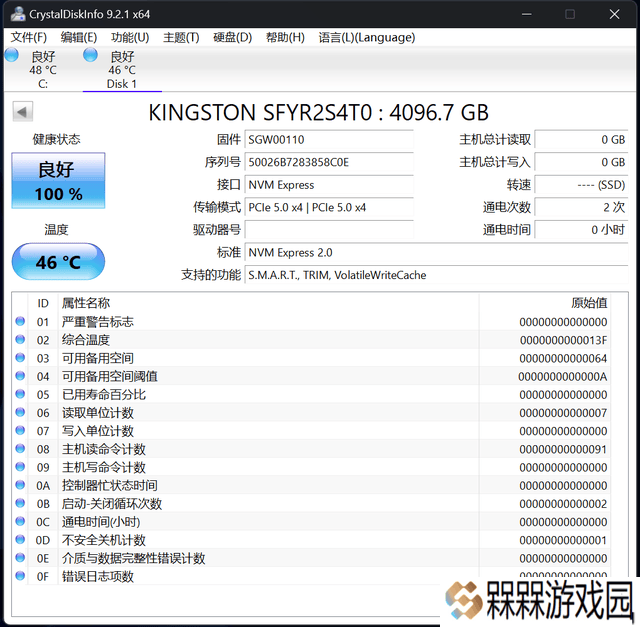Close the CrystalDiskInfo window

tap(614, 14)
